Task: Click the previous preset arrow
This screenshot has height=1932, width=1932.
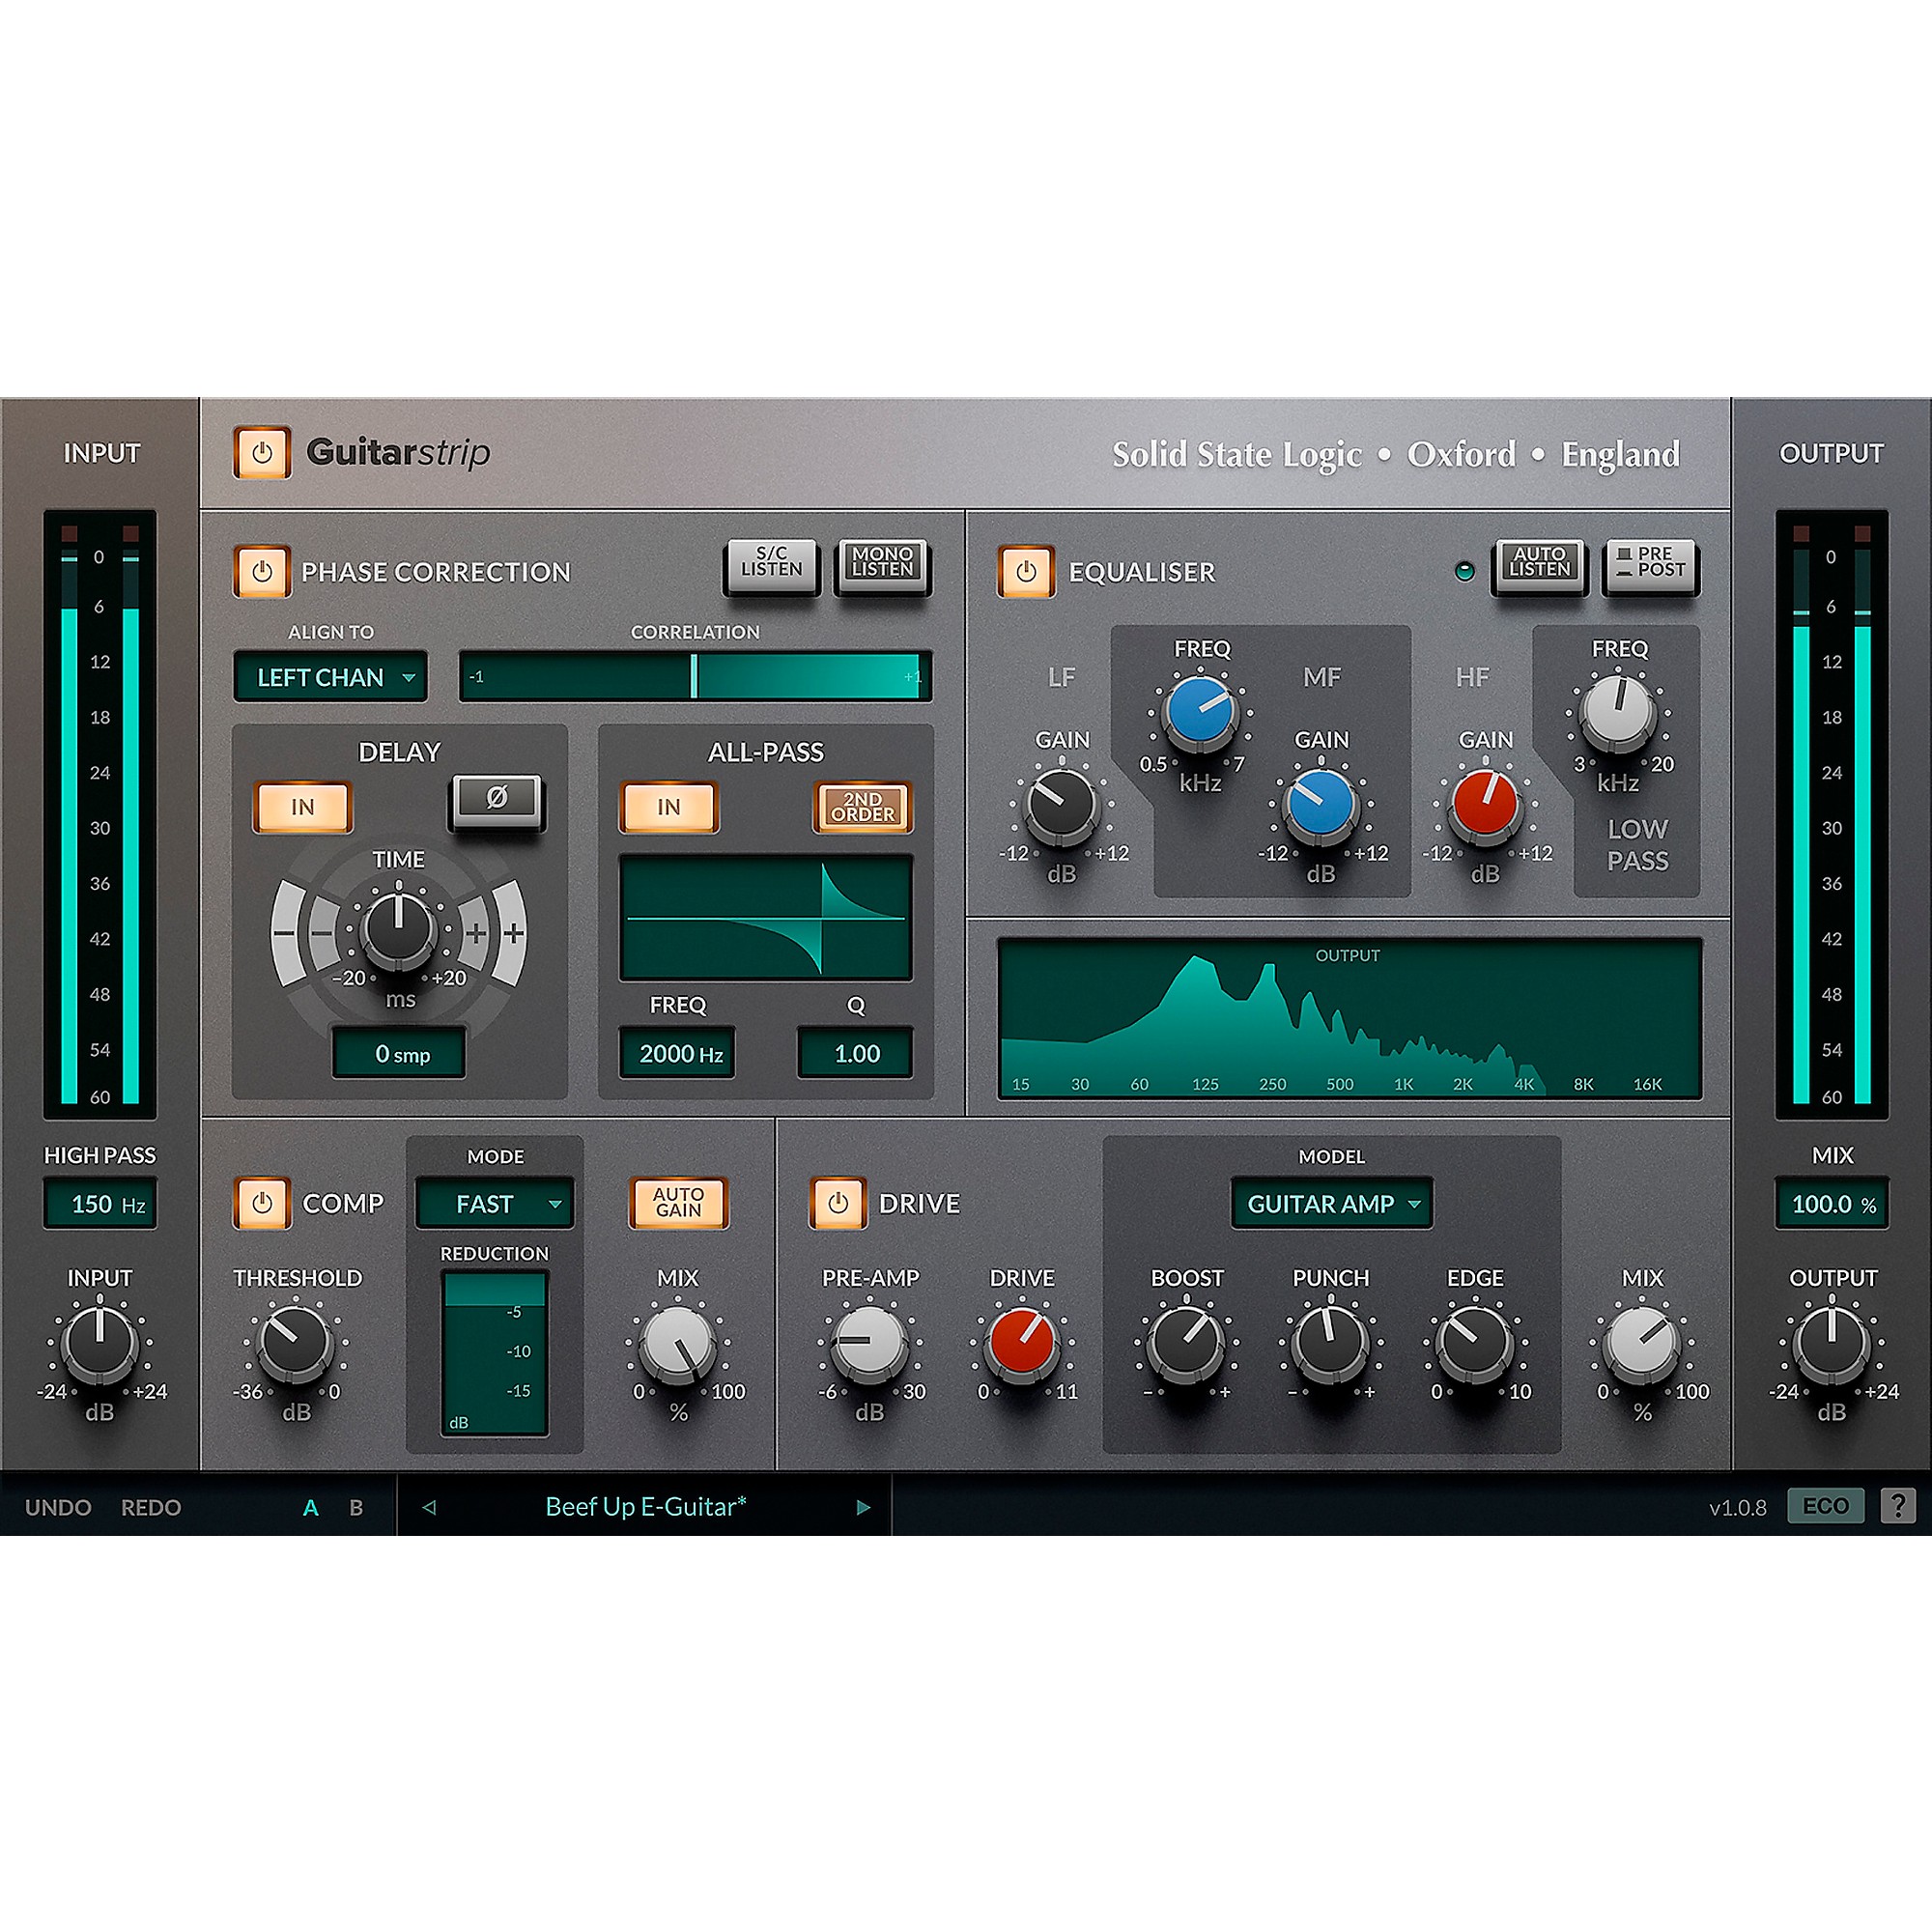Action: tap(429, 1507)
